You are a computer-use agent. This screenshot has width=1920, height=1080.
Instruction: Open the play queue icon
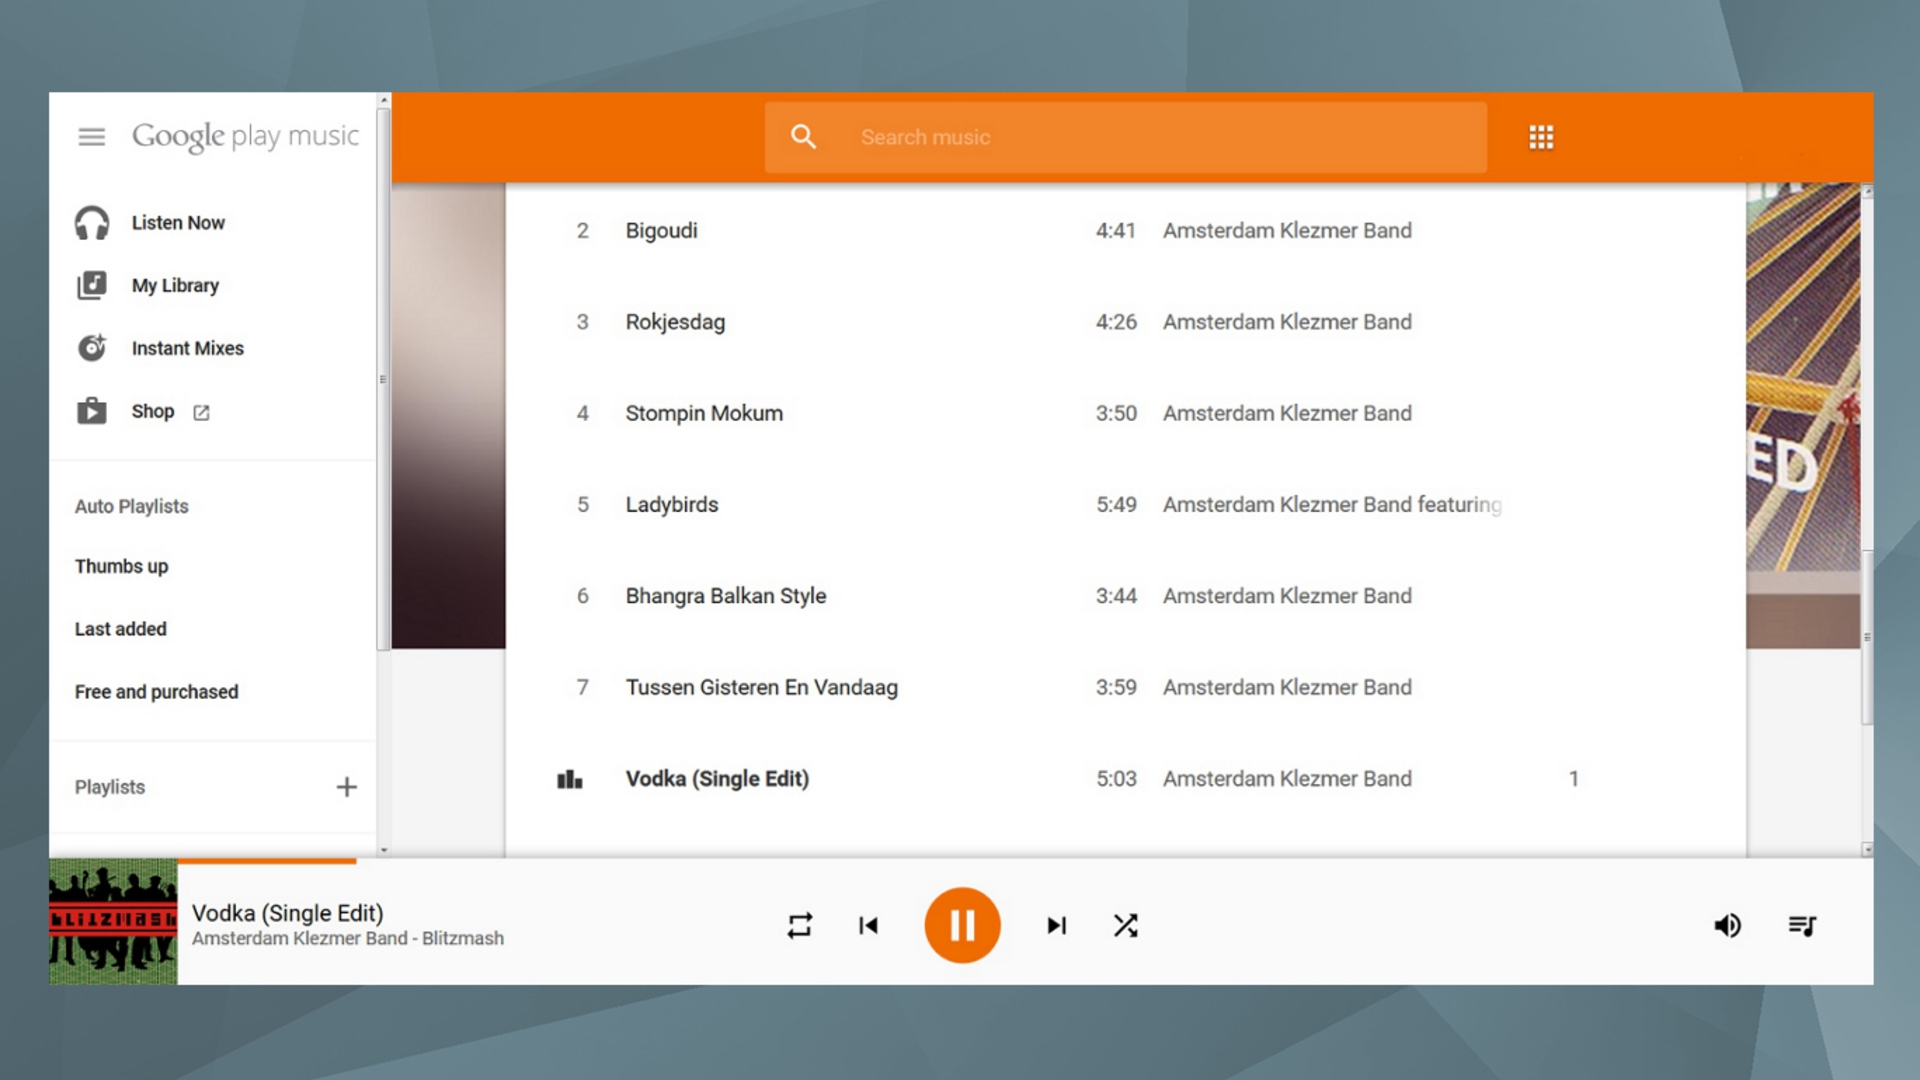click(x=1802, y=926)
